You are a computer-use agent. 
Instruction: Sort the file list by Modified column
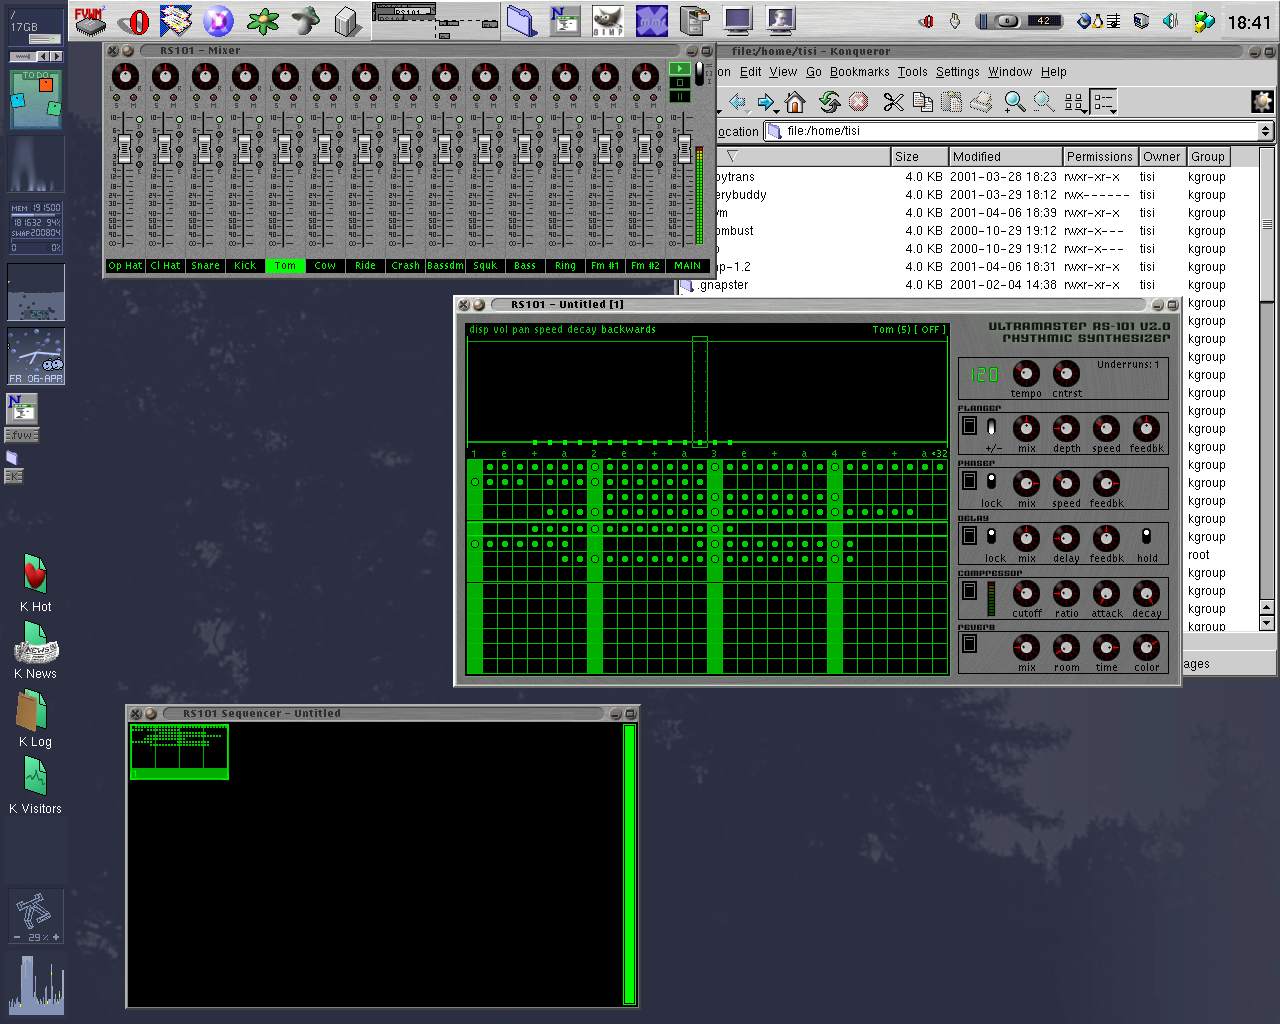point(1005,157)
